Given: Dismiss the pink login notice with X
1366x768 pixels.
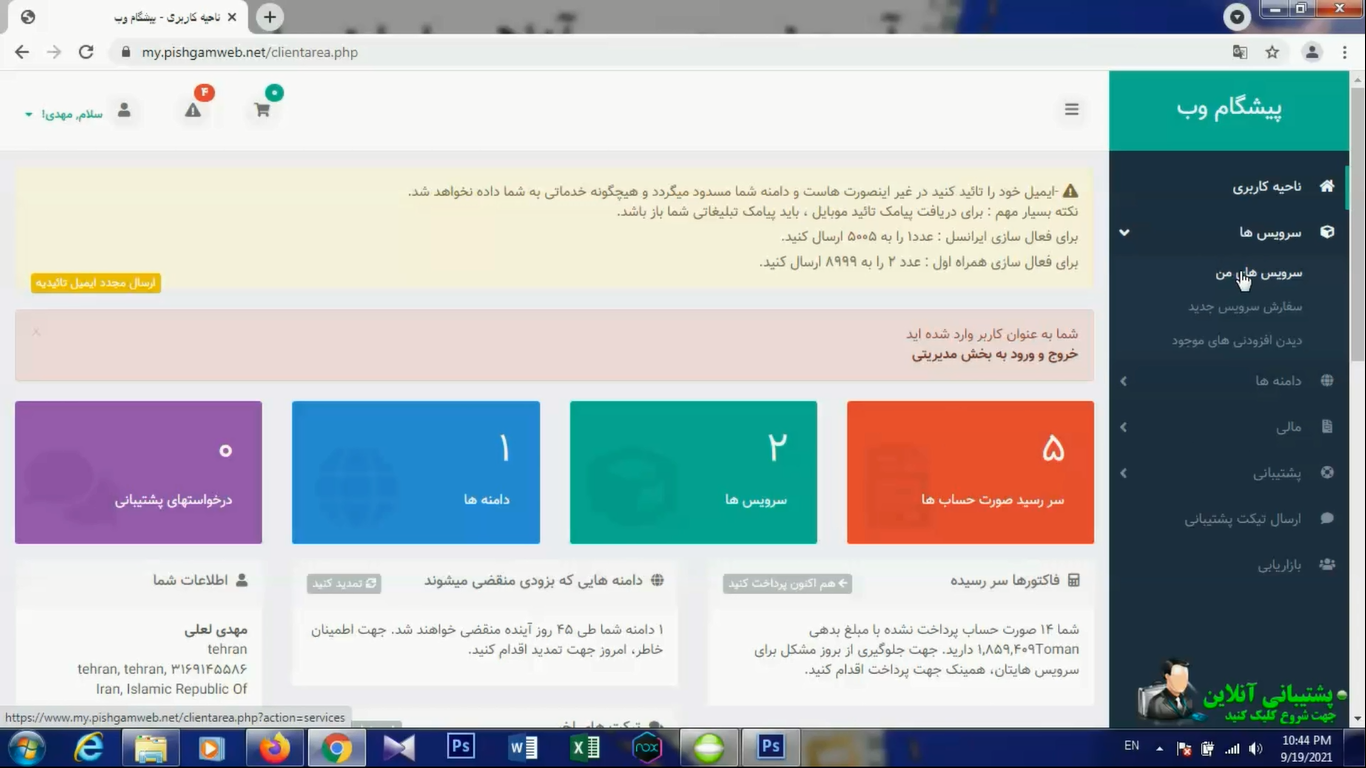Looking at the screenshot, I should tap(36, 331).
